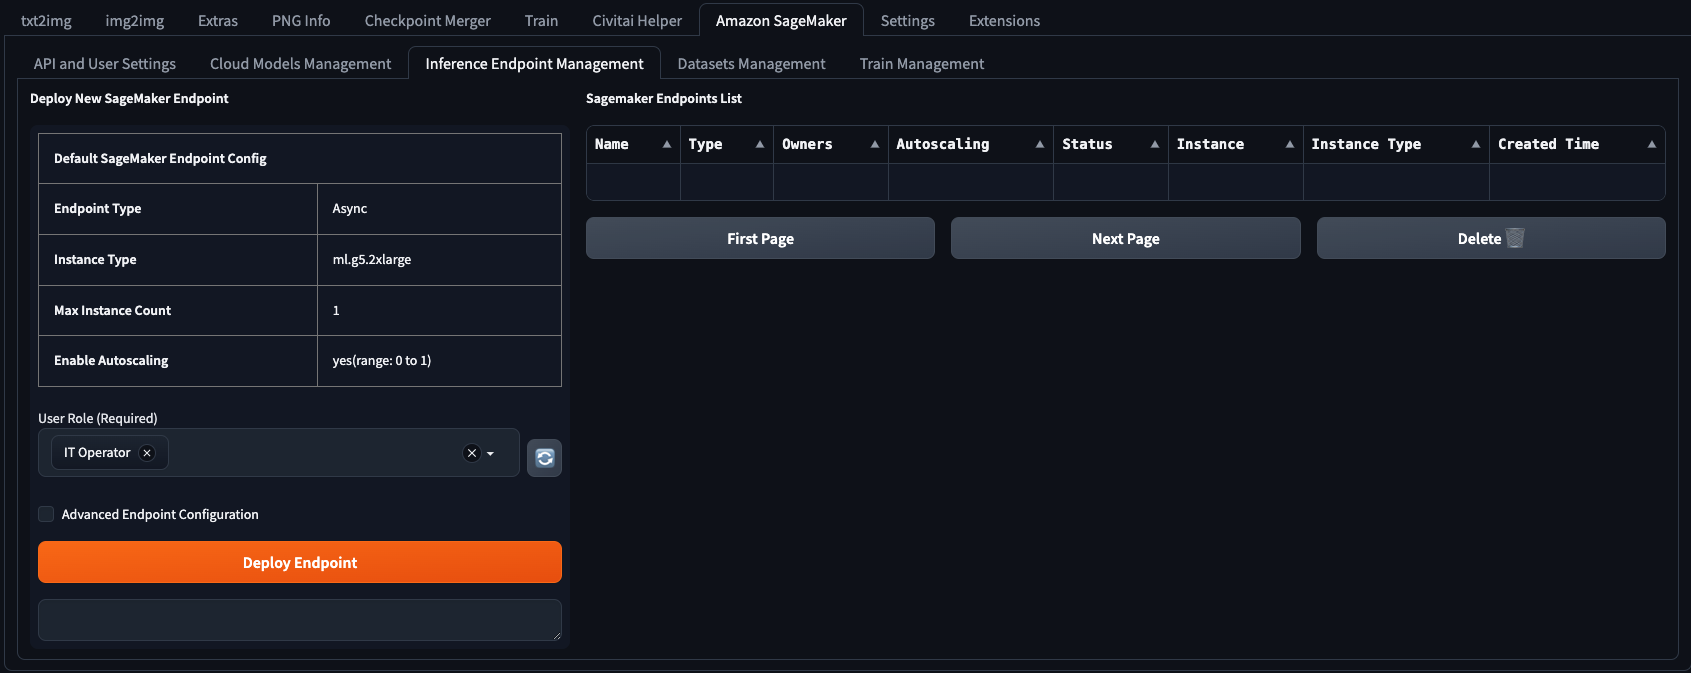Viewport: 1691px width, 673px height.
Task: Sort endpoints by Status column arrow
Action: [x=1155, y=144]
